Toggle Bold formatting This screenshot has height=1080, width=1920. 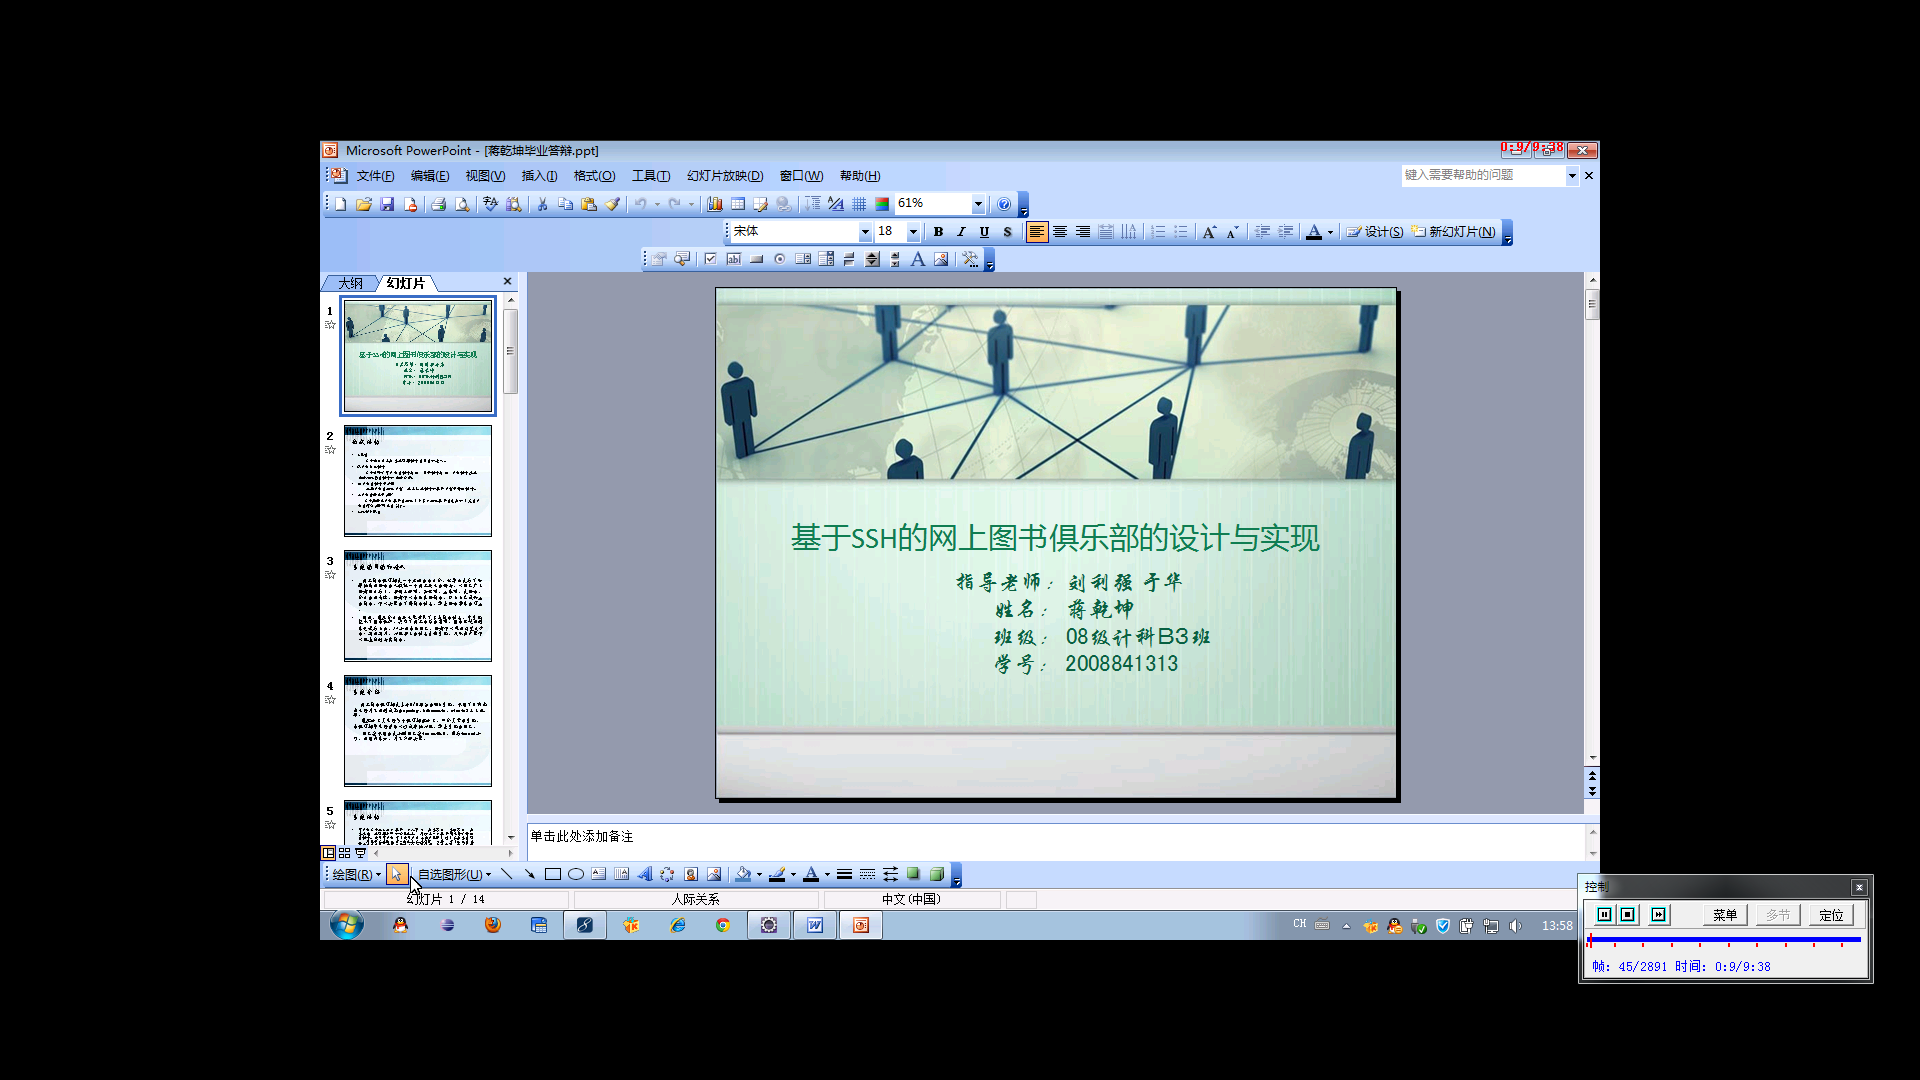point(938,232)
